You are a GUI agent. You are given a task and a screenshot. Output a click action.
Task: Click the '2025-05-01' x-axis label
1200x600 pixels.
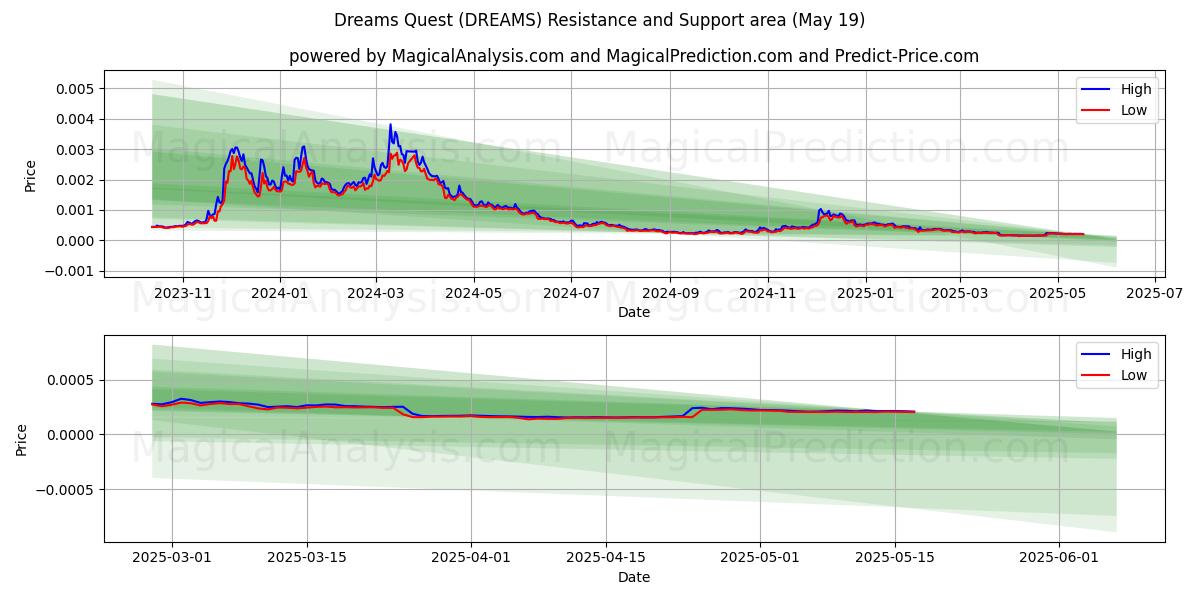tap(760, 558)
